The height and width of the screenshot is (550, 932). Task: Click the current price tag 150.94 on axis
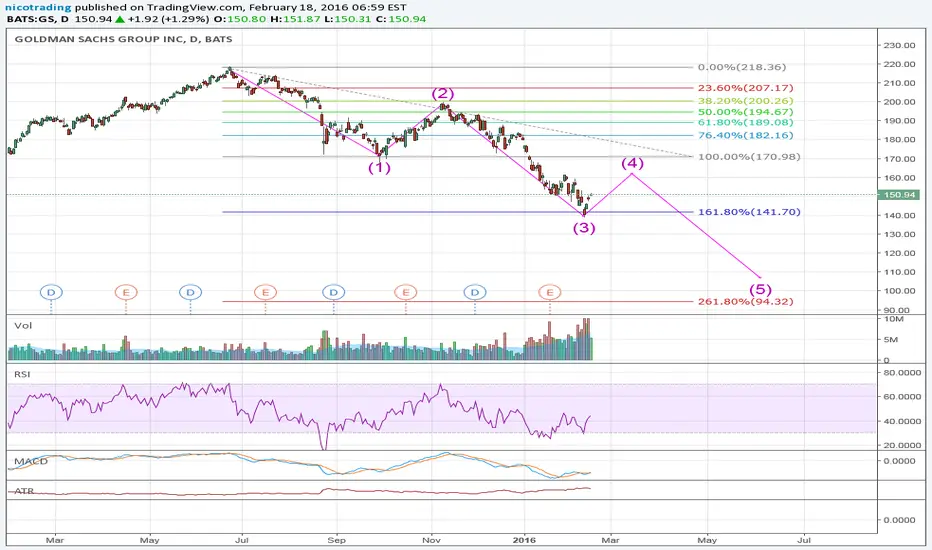[x=899, y=194]
